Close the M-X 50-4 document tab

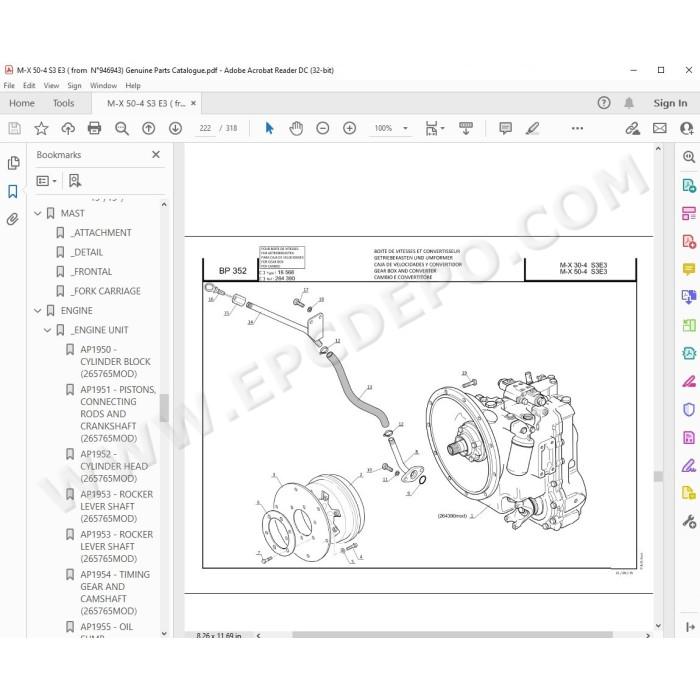tap(193, 103)
